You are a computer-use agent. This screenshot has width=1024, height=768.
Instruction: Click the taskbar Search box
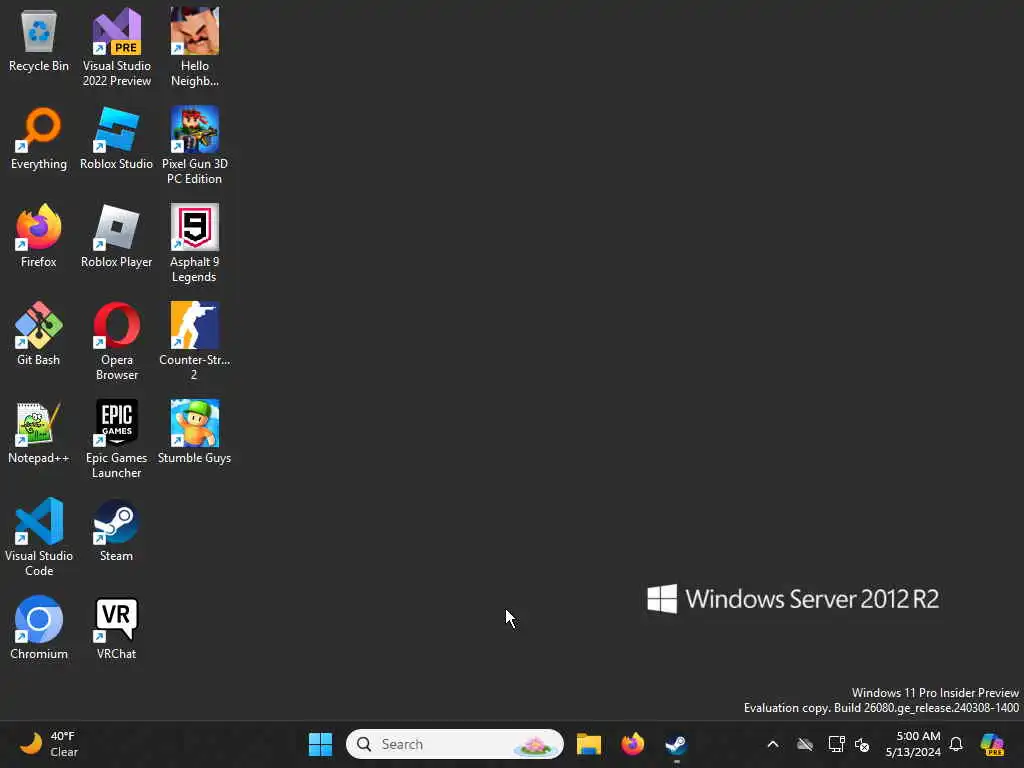coord(455,744)
